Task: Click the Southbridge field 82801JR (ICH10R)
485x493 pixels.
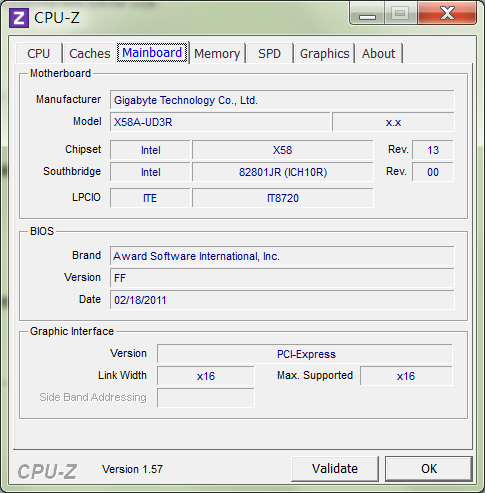Action: (283, 172)
